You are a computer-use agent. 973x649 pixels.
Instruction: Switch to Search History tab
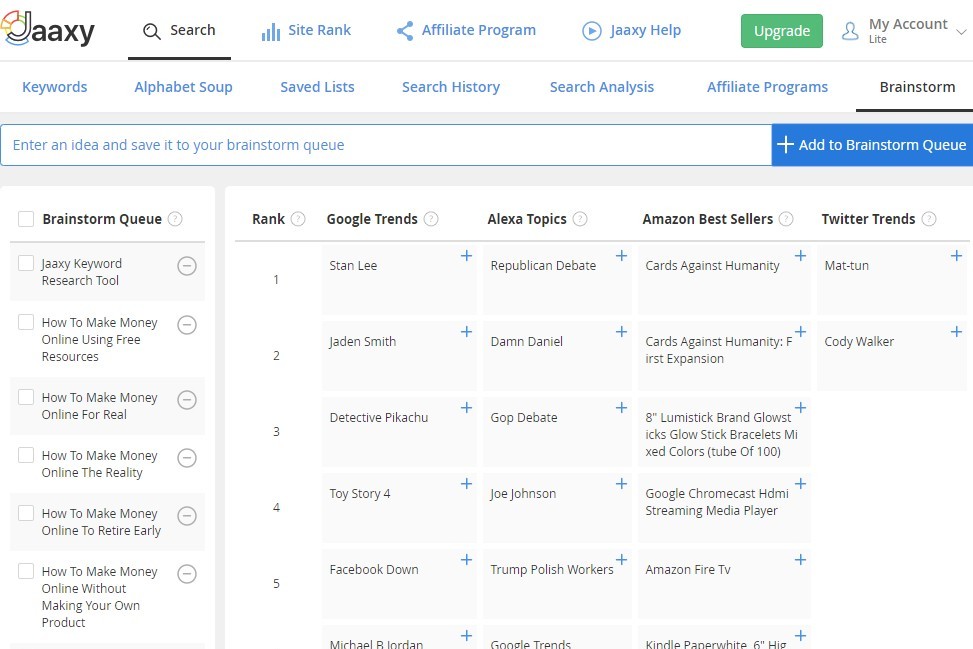coord(451,87)
